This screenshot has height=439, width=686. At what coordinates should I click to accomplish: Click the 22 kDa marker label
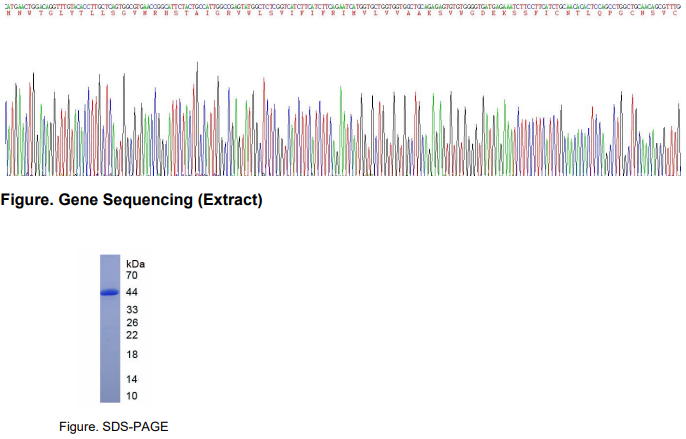[x=132, y=335]
